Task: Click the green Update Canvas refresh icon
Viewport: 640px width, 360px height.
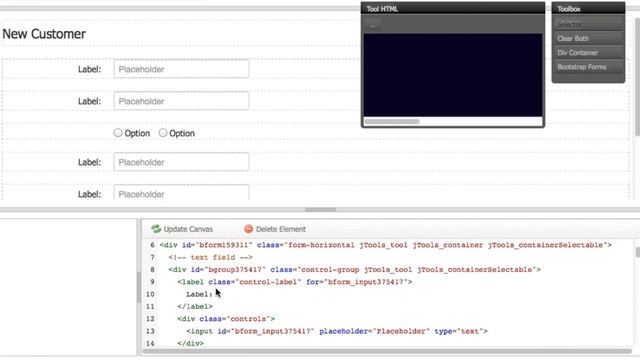Action: click(156, 229)
